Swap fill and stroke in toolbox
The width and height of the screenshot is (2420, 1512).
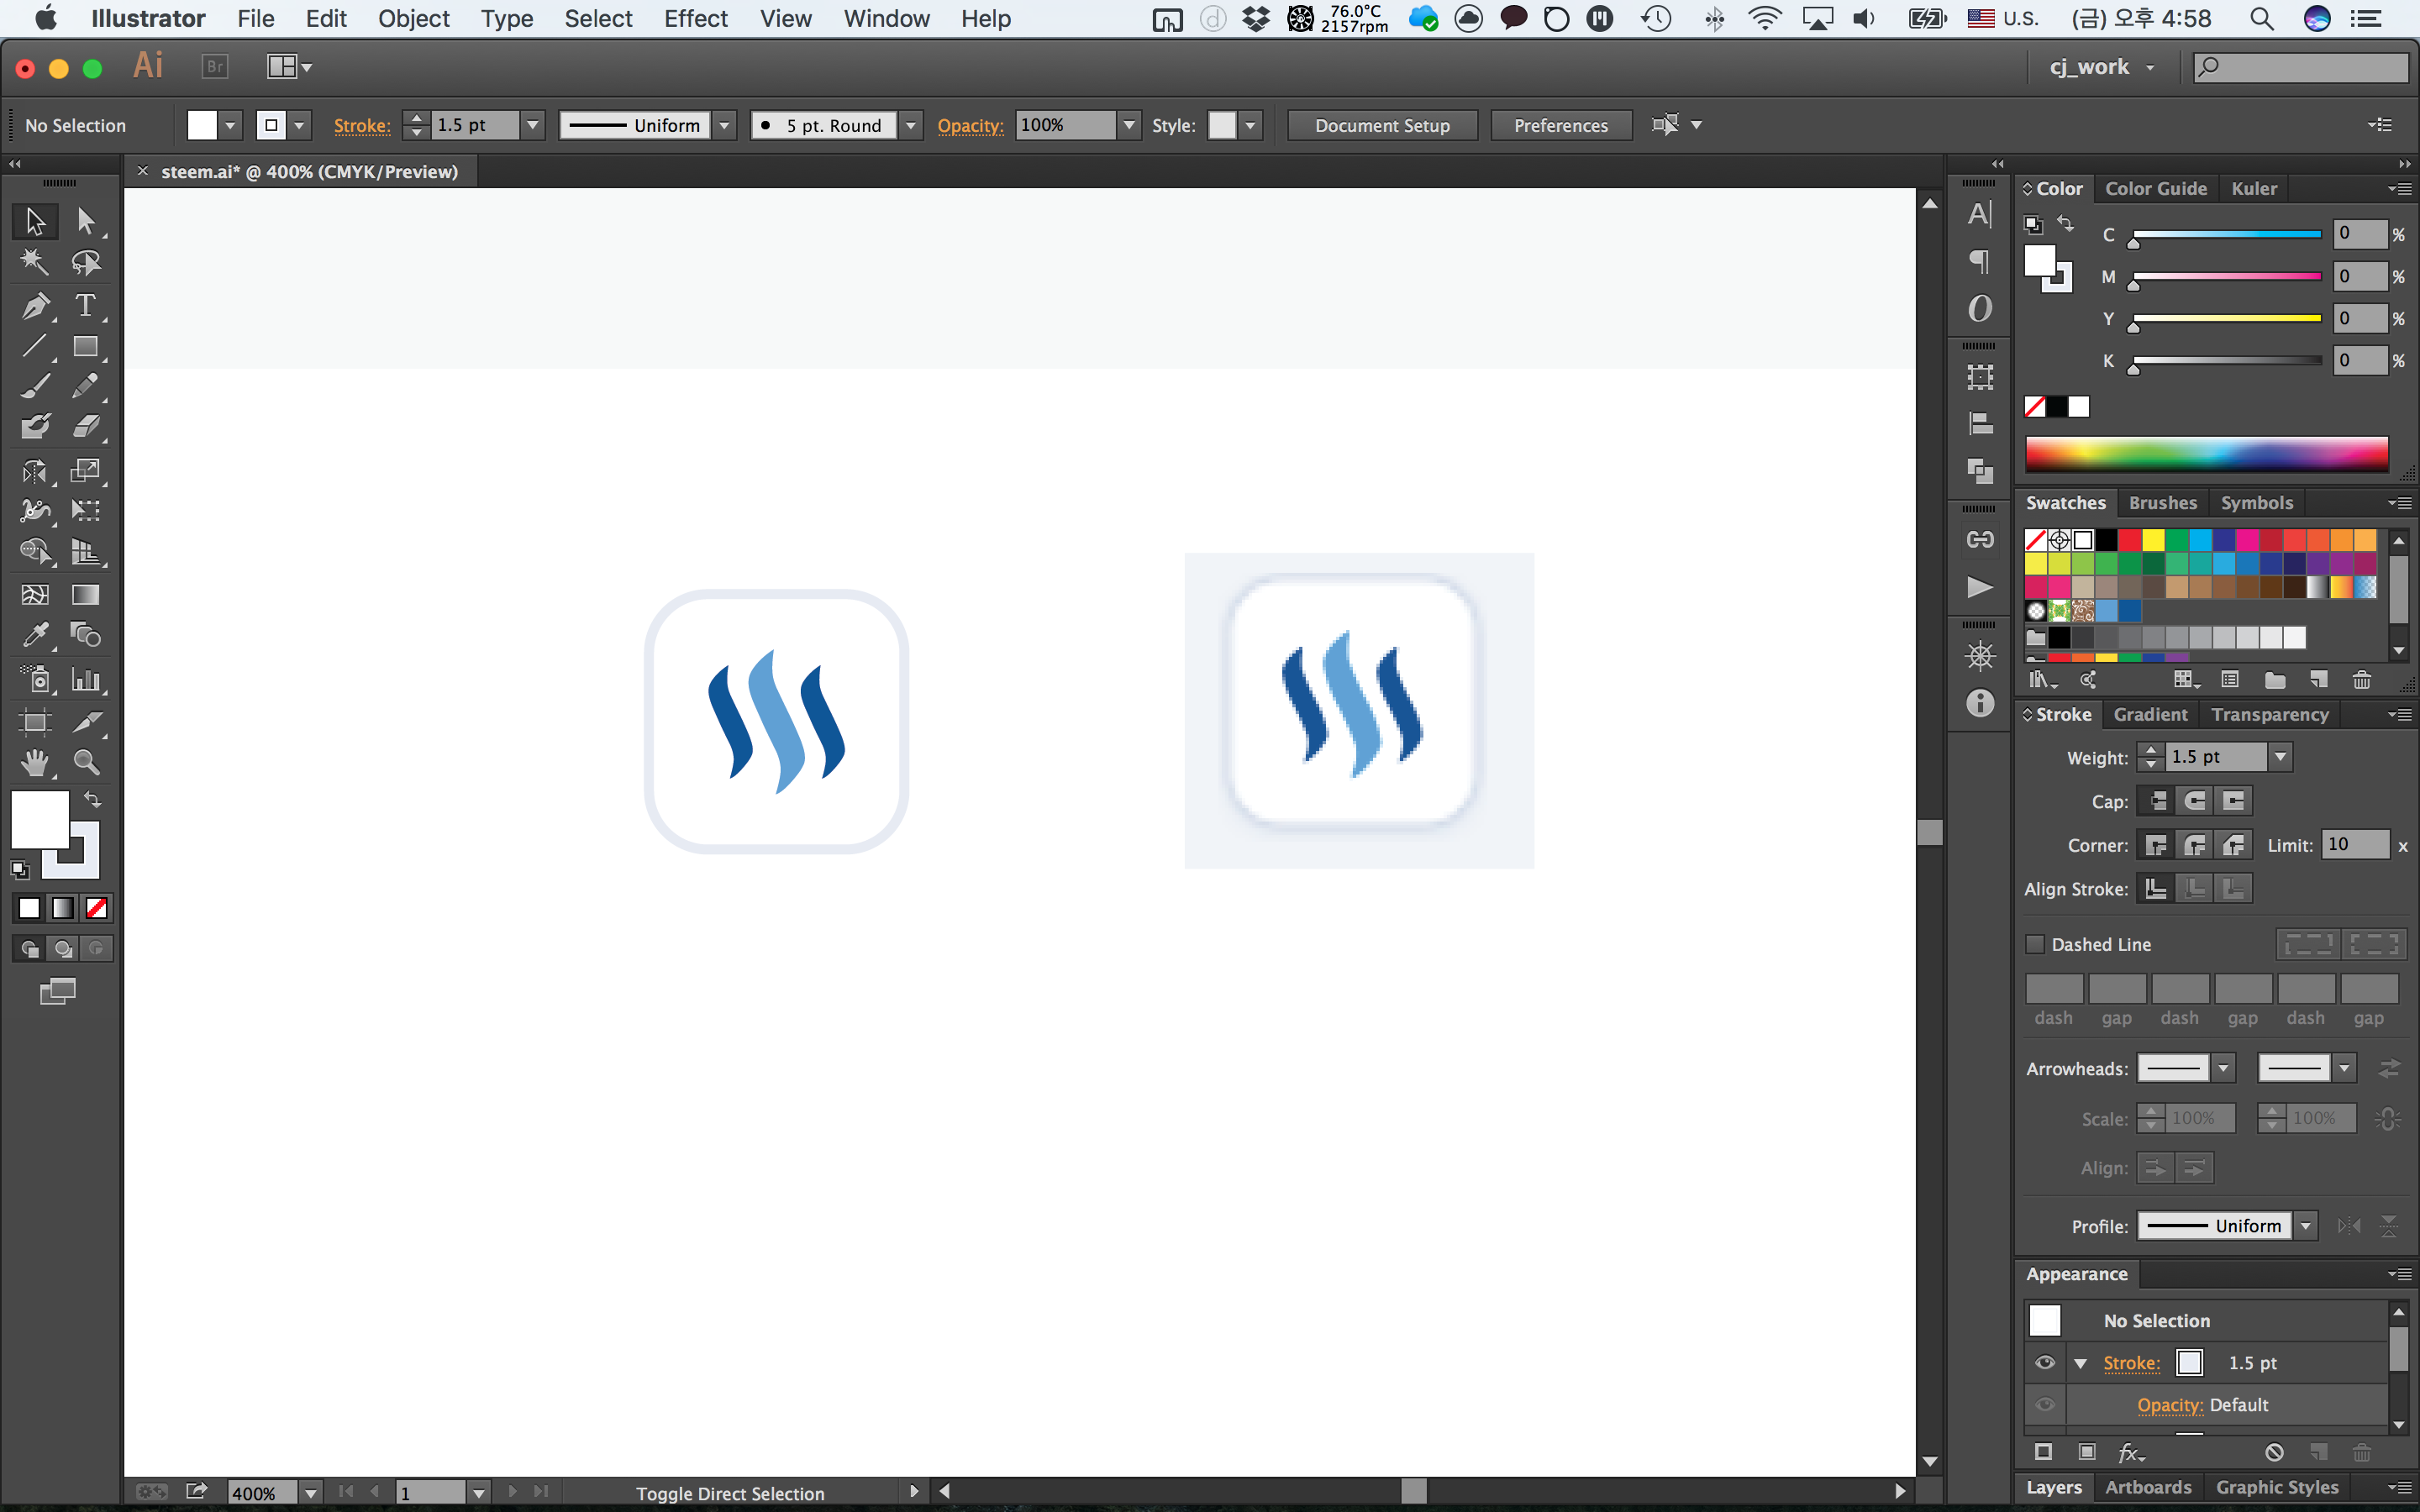[x=92, y=799]
